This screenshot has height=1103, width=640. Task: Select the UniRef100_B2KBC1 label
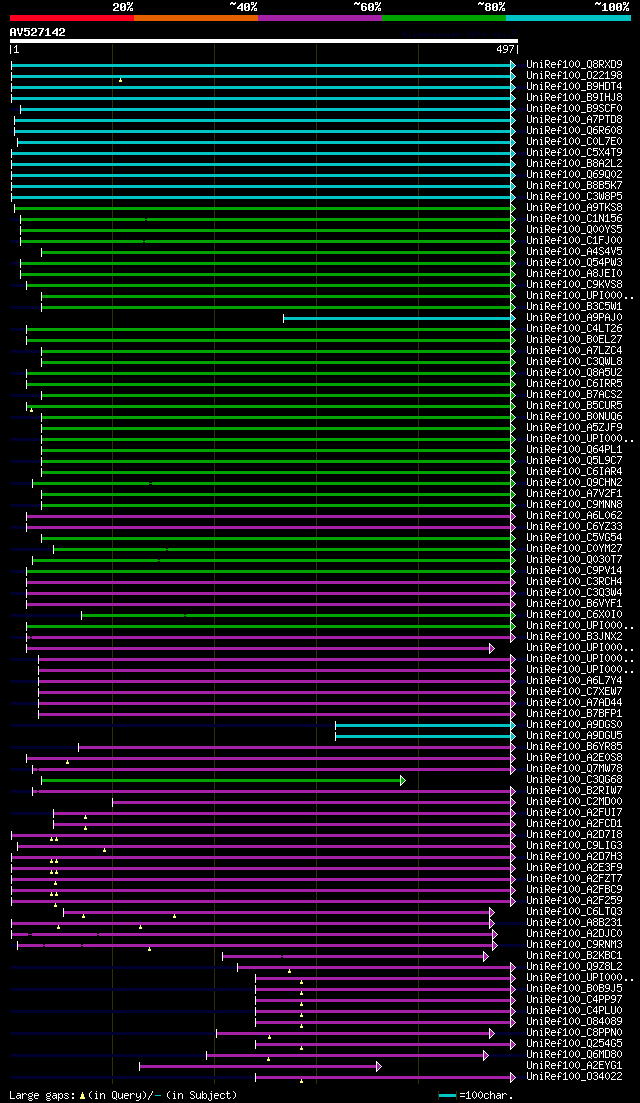574,956
